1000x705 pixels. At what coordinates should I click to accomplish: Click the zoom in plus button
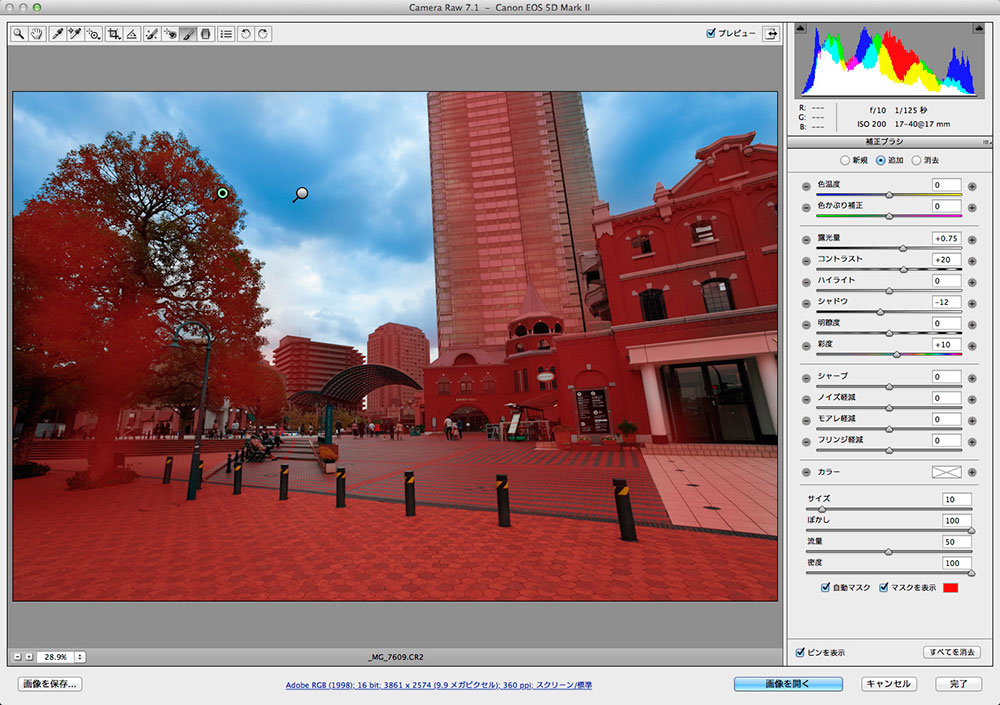(x=29, y=657)
